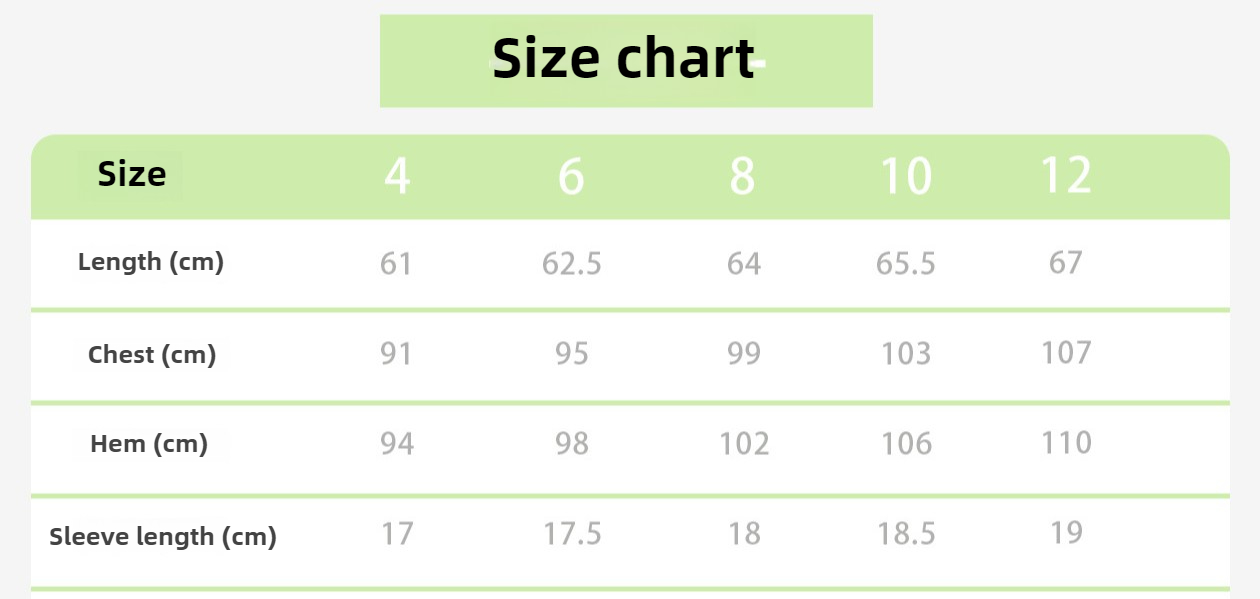Viewport: 1260px width, 599px height.
Task: Select hem value 102
Action: tap(745, 443)
